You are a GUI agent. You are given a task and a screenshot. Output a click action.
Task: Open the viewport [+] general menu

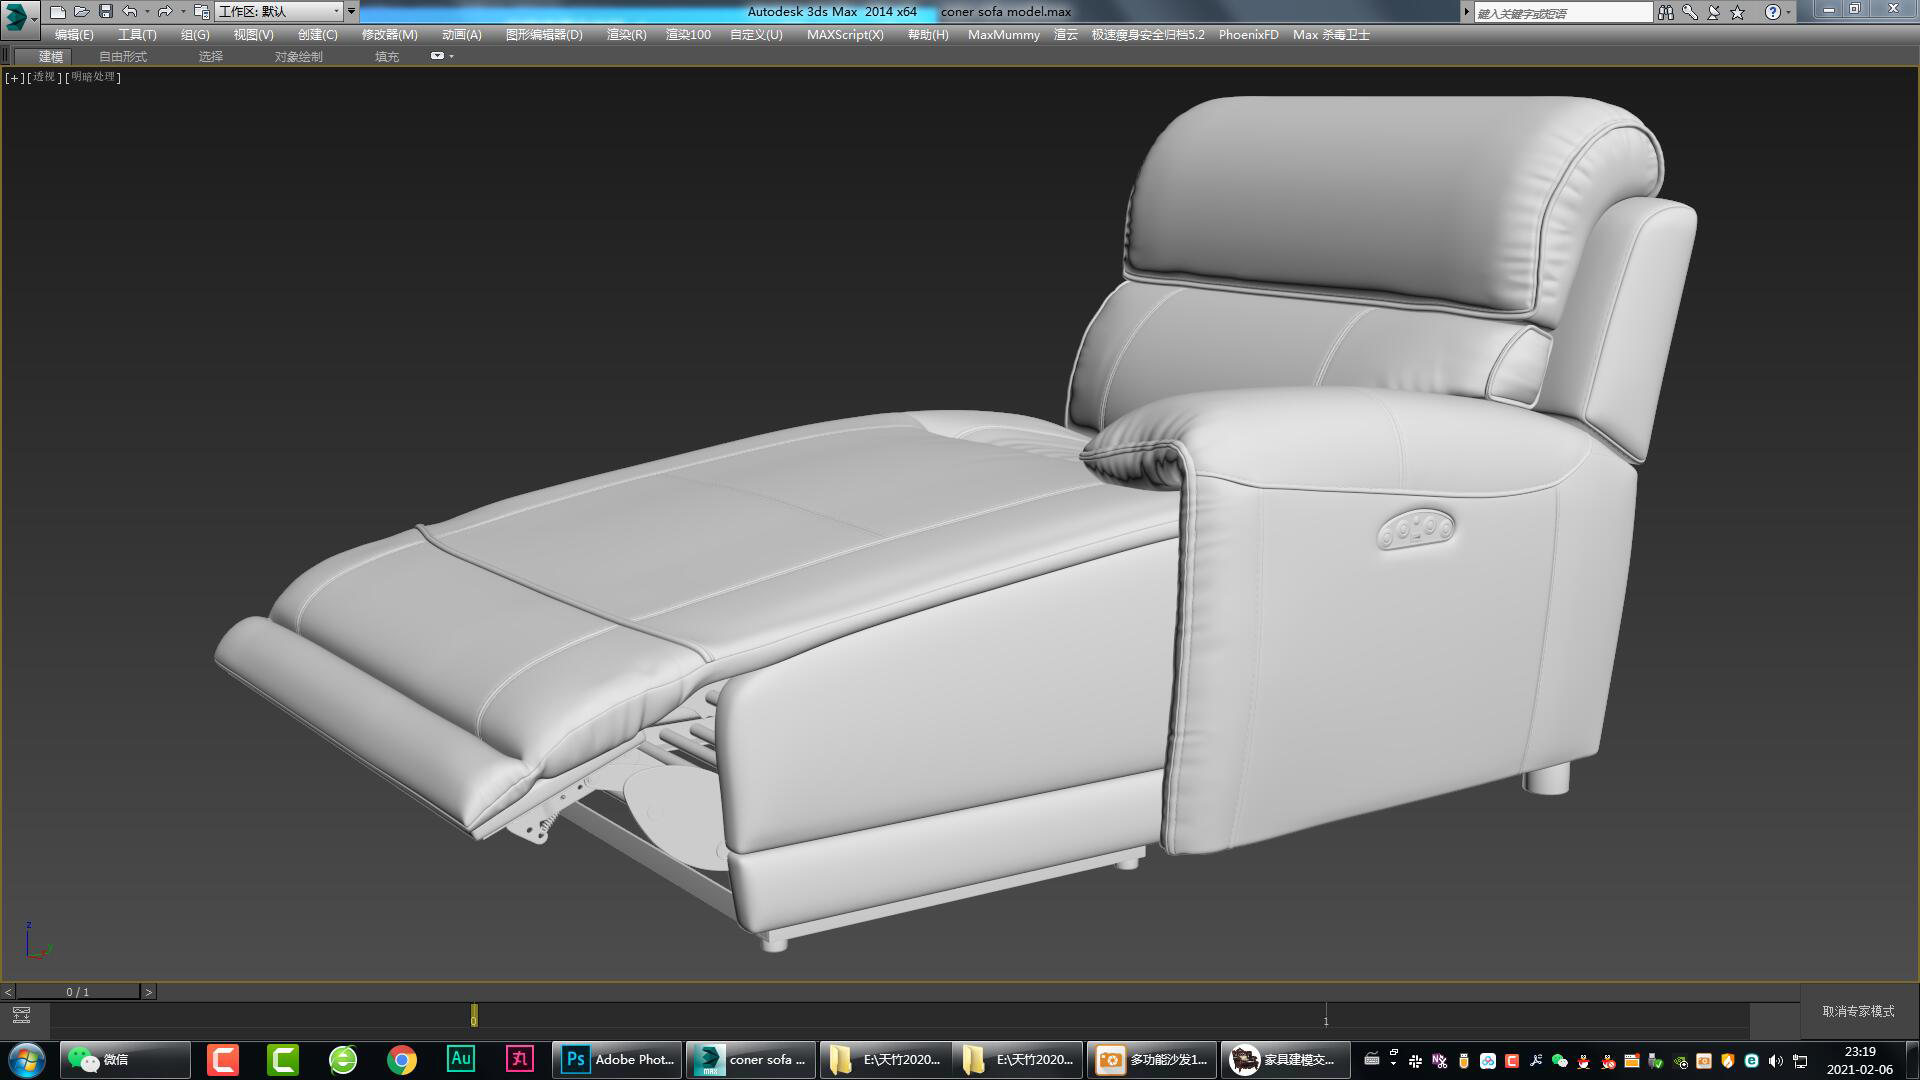coord(13,77)
